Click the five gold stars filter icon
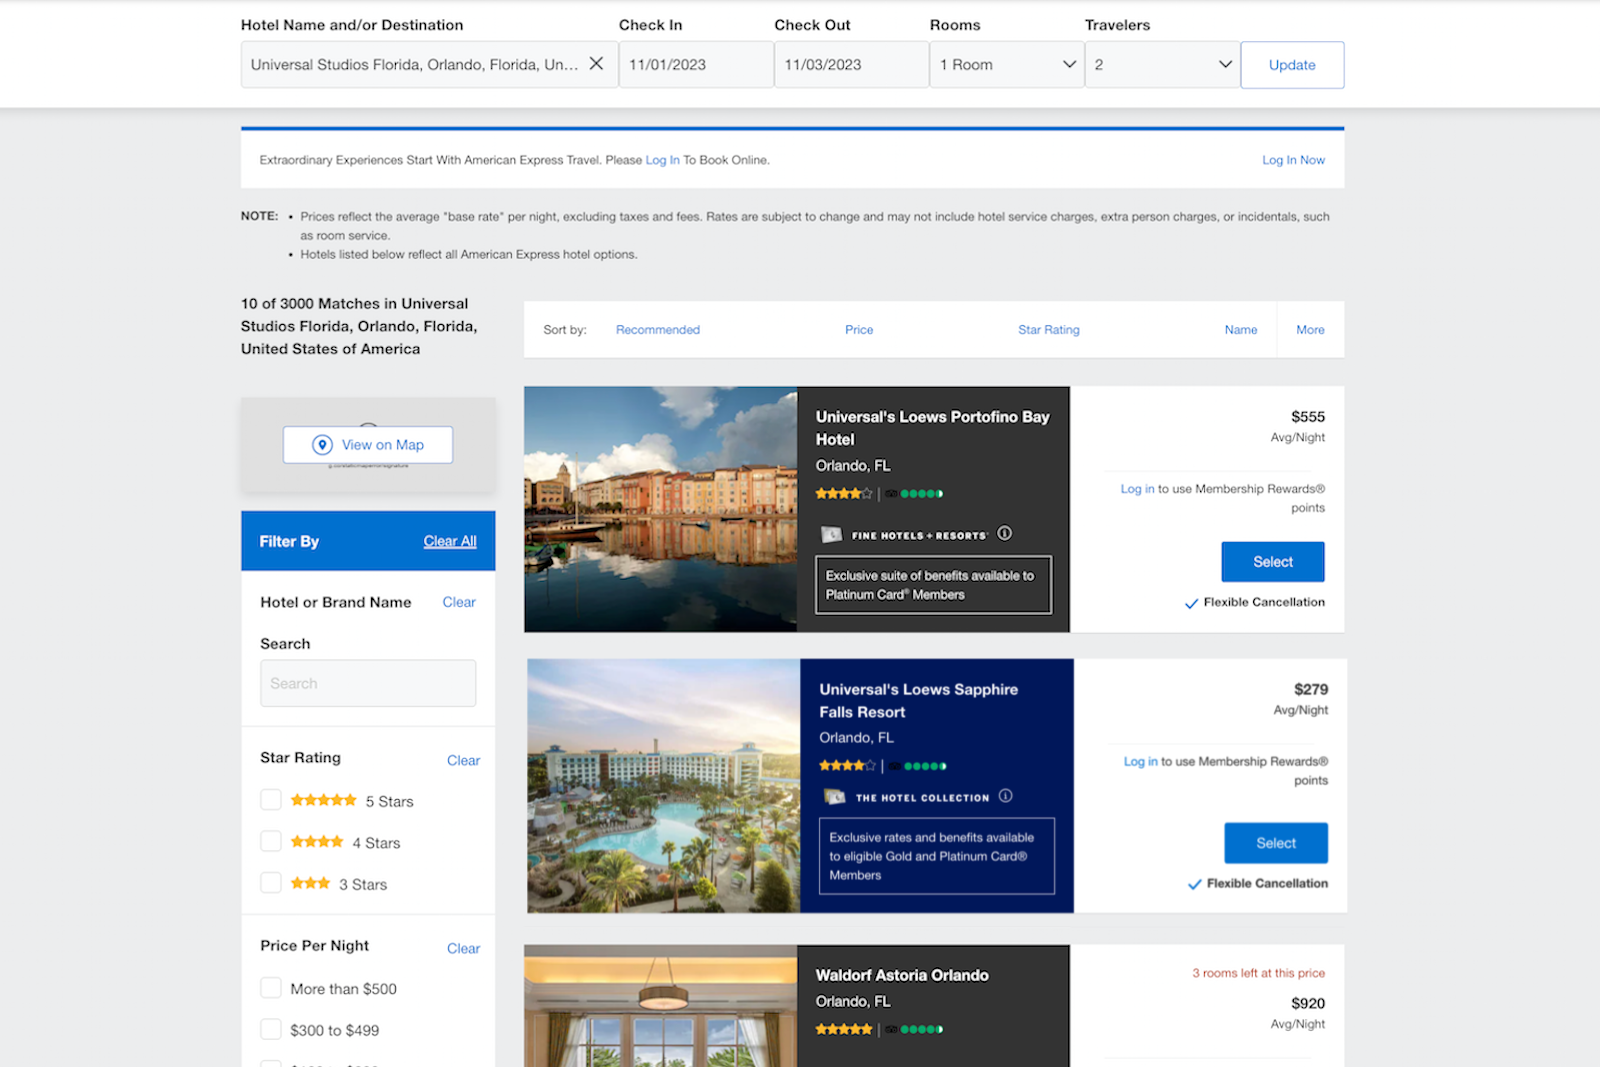Viewport: 1600px width, 1067px height. (x=323, y=800)
